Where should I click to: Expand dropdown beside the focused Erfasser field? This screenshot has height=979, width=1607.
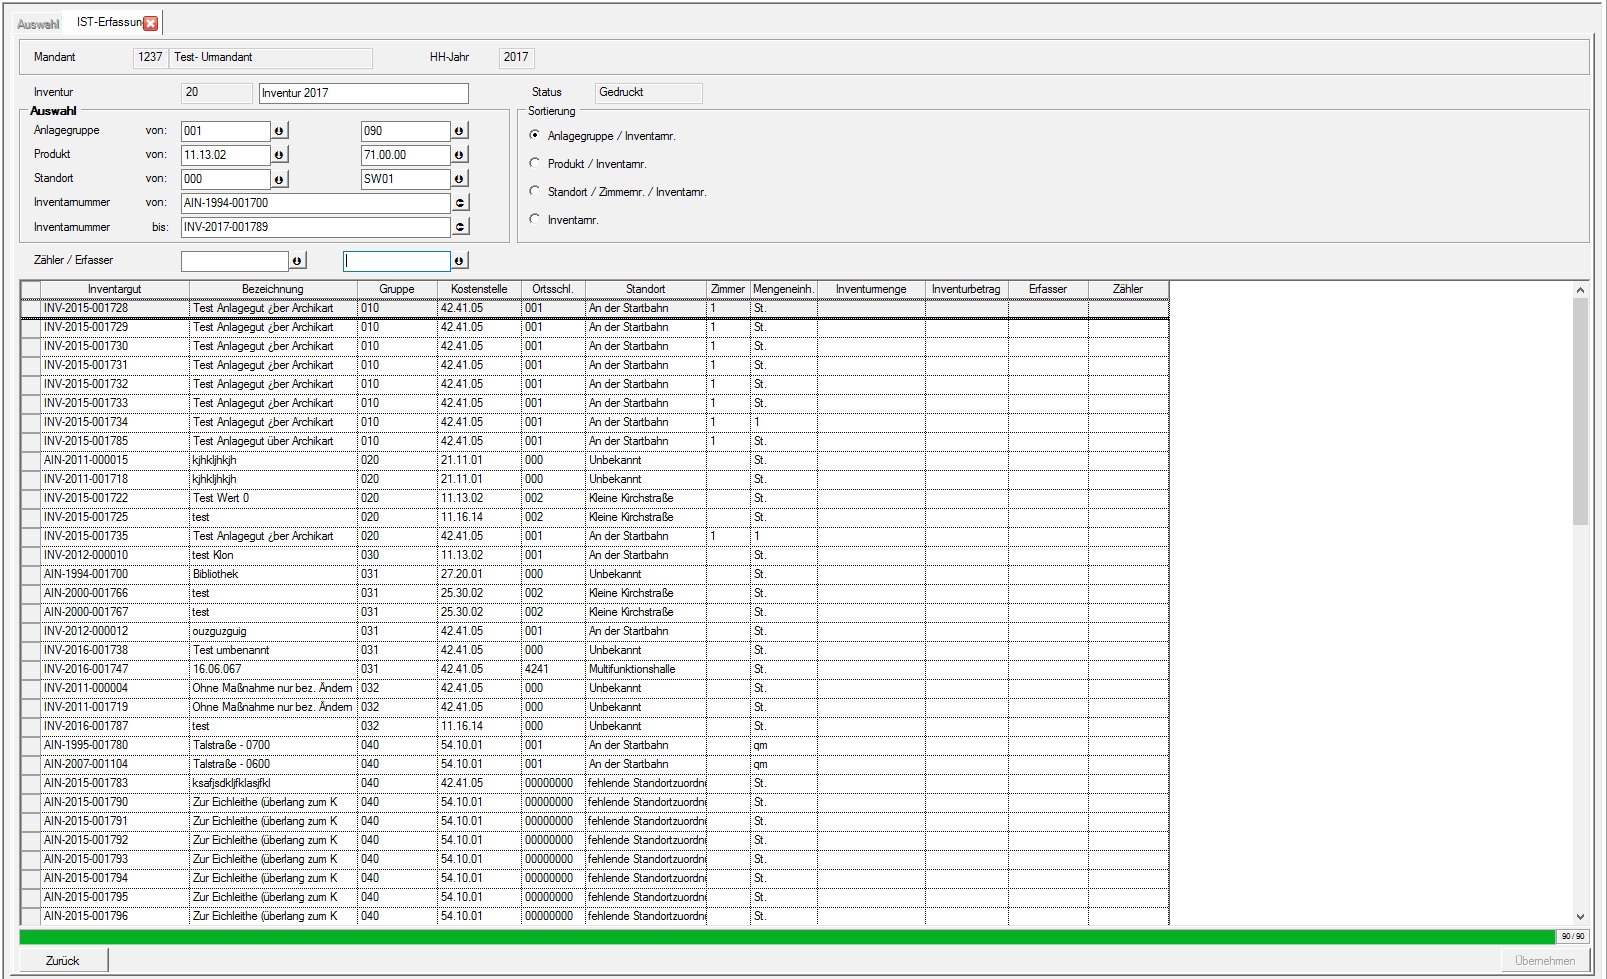point(459,261)
